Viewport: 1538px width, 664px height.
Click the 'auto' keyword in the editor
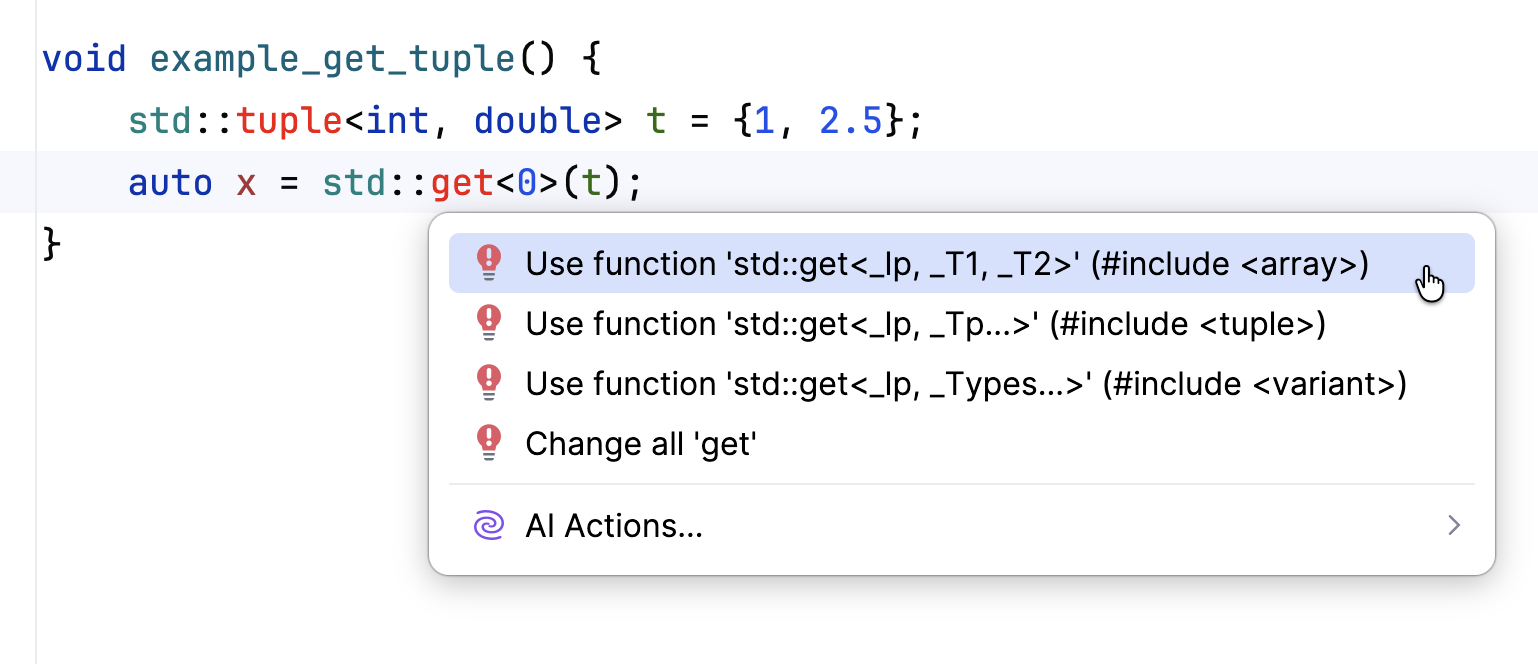coord(170,183)
